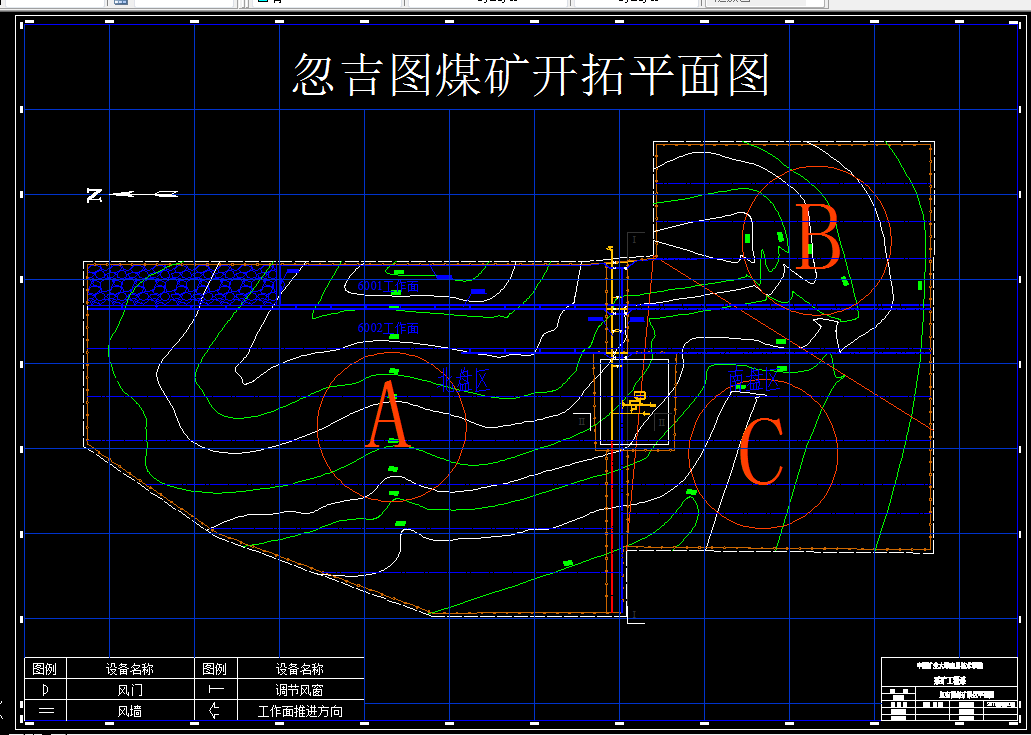1031x735 pixels.
Task: Select section marker I above the shaft
Action: pyautogui.click(x=634, y=240)
